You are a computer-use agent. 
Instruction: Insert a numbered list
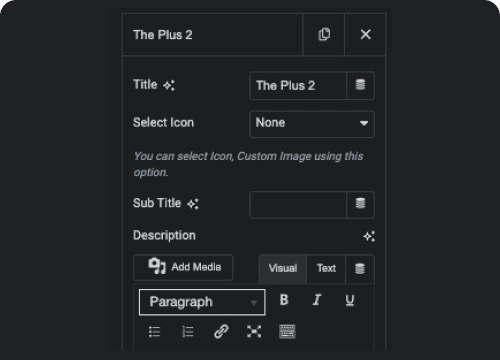tap(188, 332)
